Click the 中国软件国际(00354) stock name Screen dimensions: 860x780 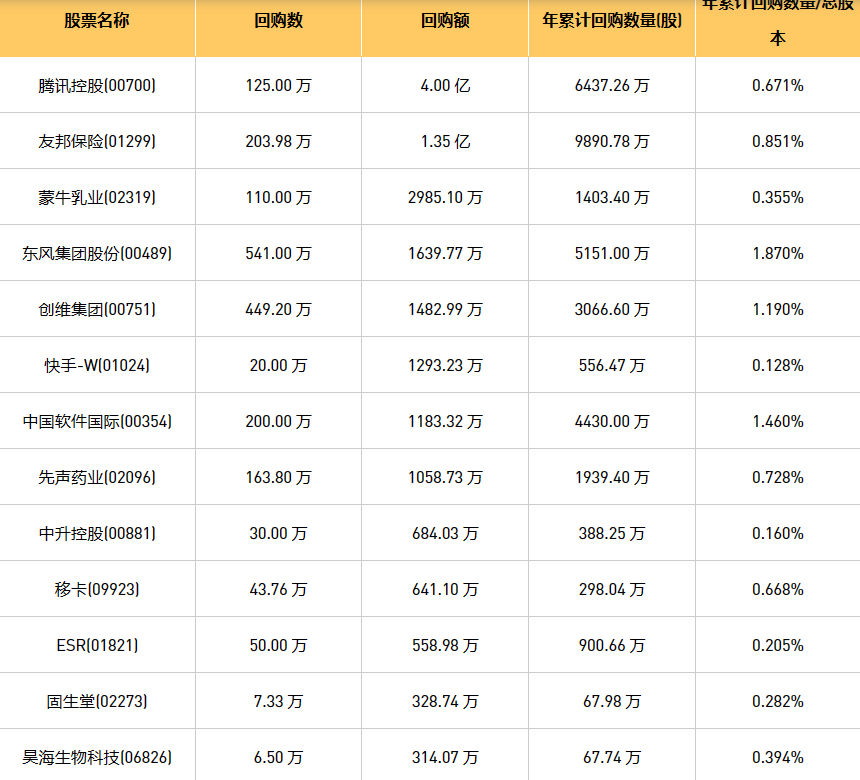coord(97,422)
